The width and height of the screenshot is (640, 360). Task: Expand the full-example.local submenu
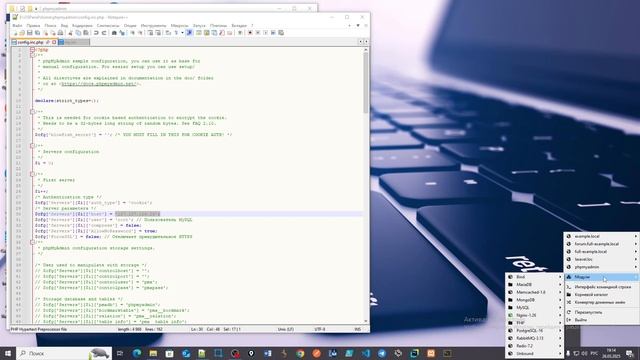click(601, 252)
